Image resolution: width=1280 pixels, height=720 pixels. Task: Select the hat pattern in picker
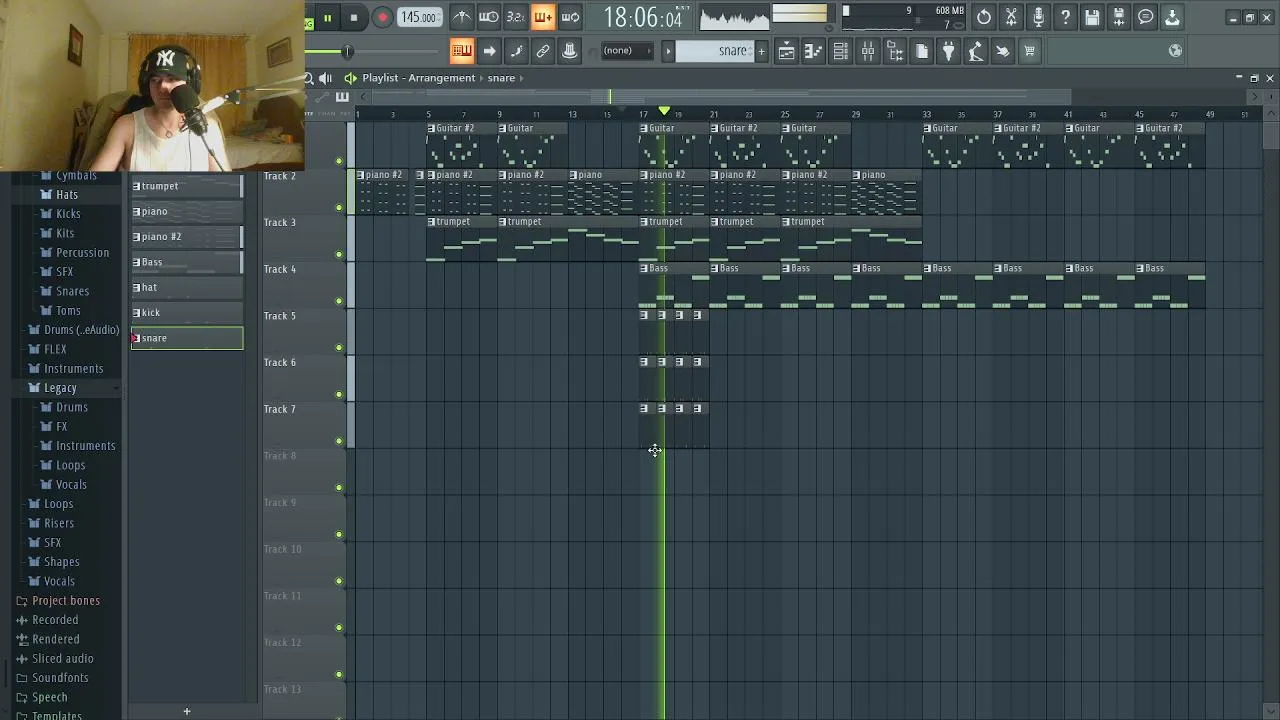tap(187, 288)
